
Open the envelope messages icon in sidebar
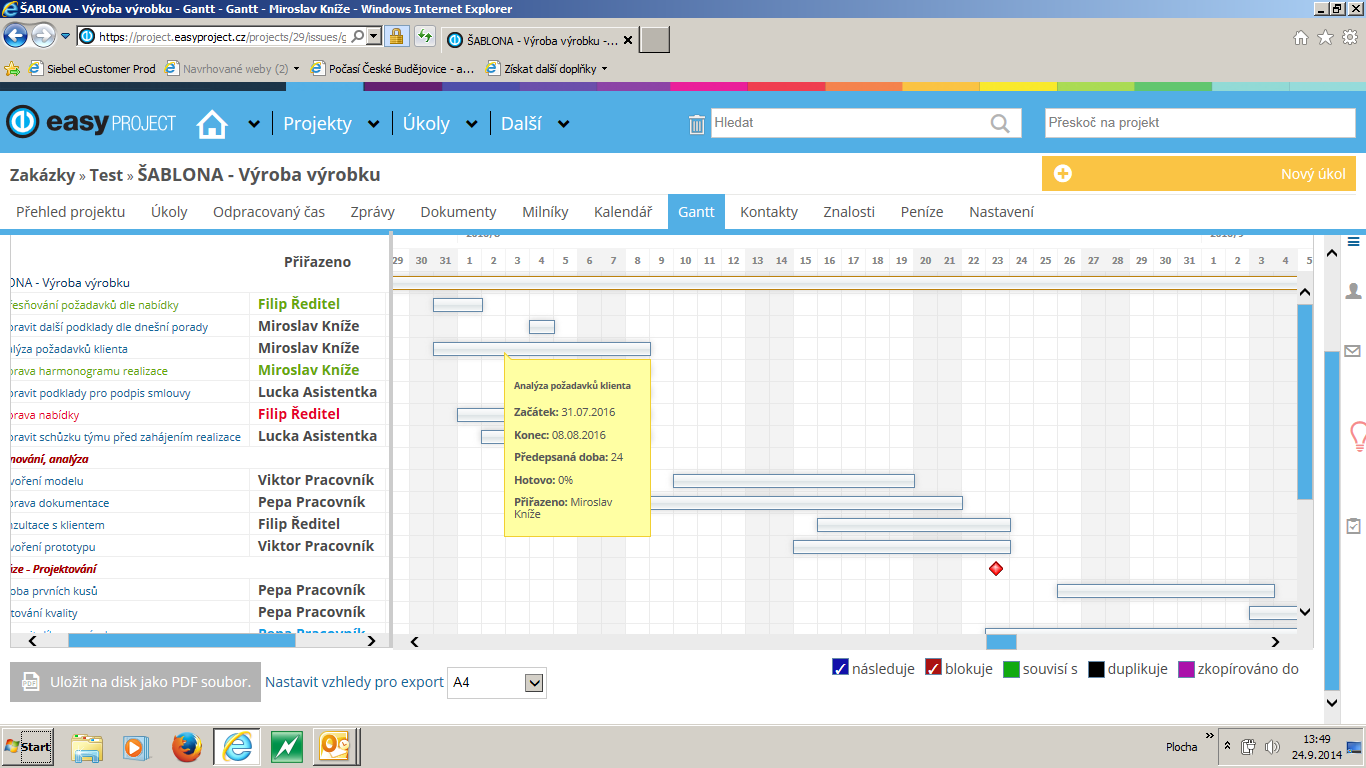click(1353, 351)
